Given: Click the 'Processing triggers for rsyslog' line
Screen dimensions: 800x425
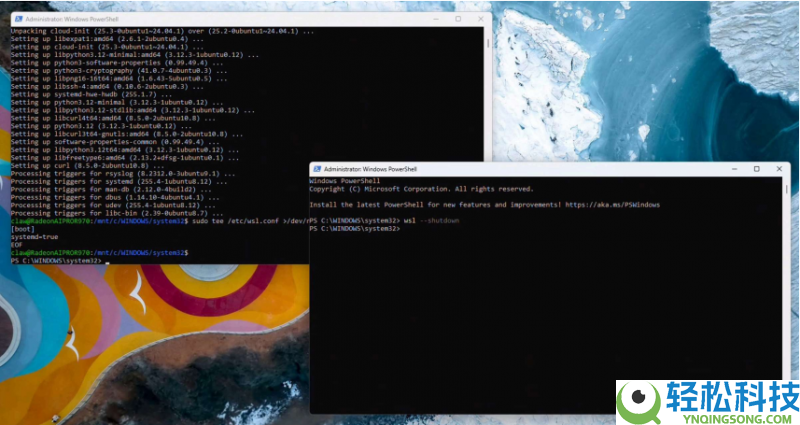Looking at the screenshot, I should tap(123, 173).
